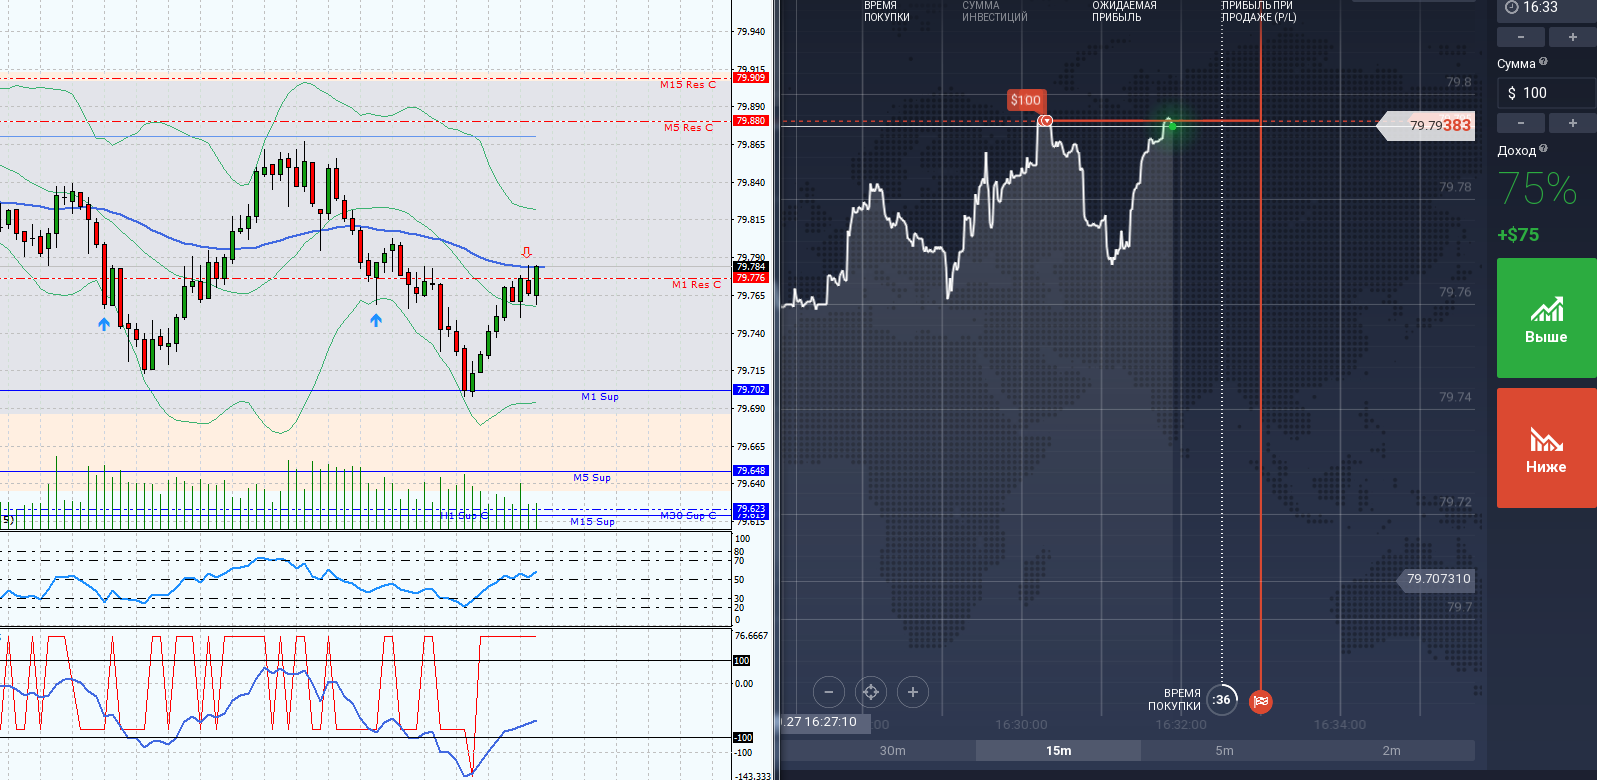The image size is (1597, 780).
Task: Increase investment amount with plus
Action: (1572, 123)
